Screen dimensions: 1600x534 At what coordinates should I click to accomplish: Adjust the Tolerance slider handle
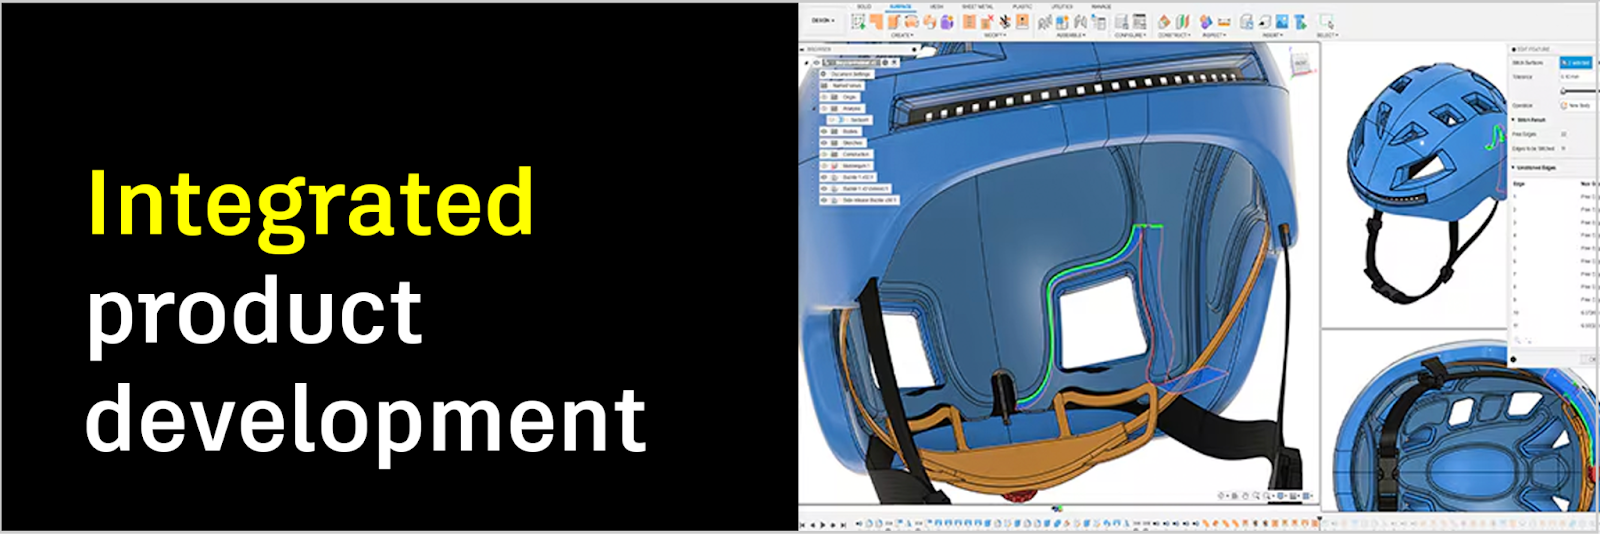[x=1563, y=91]
